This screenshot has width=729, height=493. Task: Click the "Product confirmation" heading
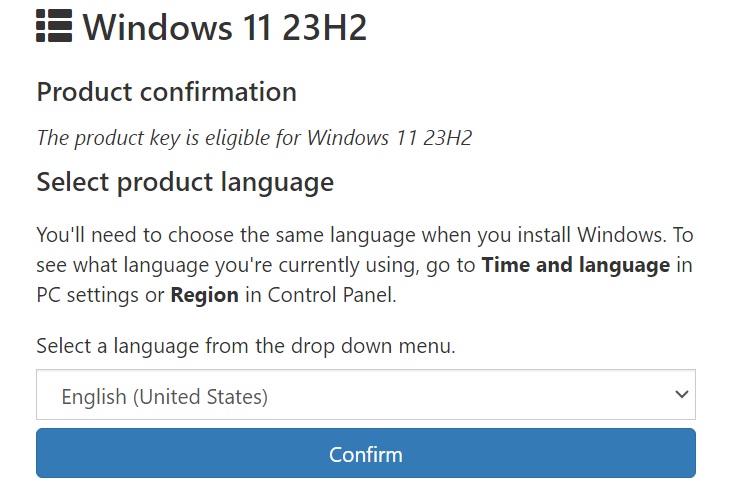tap(166, 92)
